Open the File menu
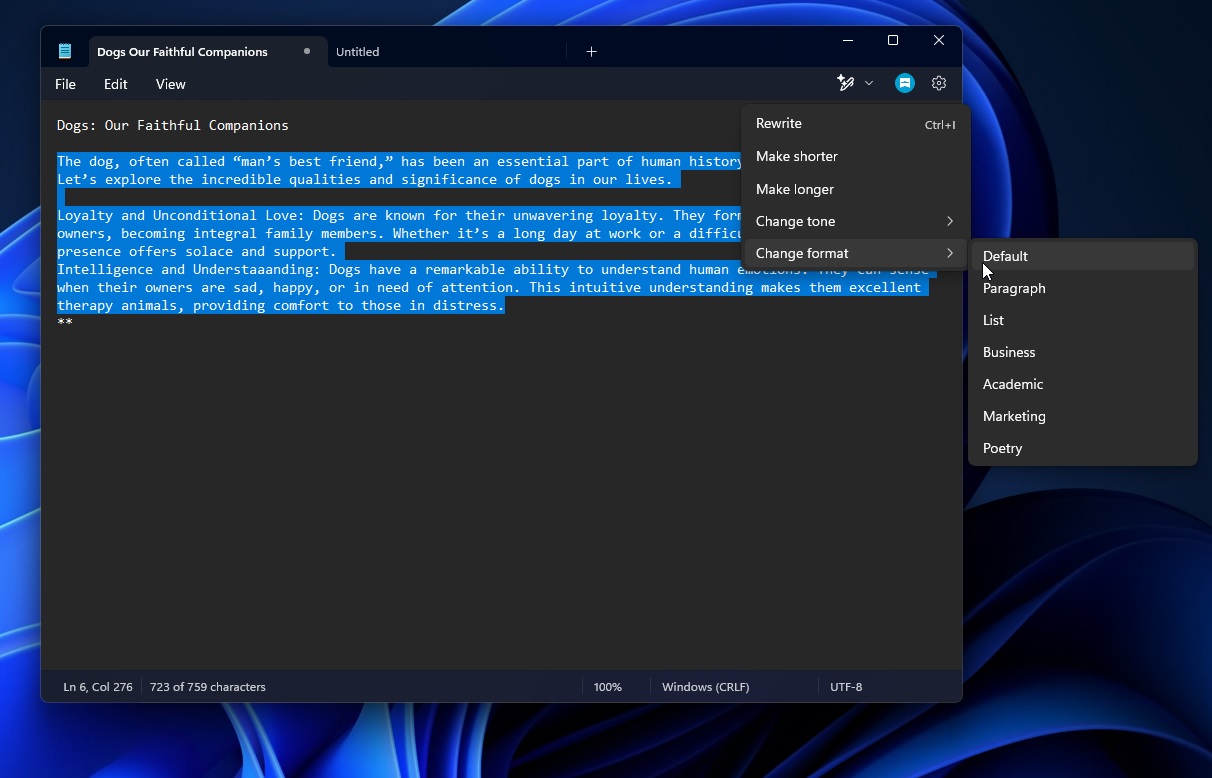Viewport: 1212px width, 778px height. click(x=65, y=84)
